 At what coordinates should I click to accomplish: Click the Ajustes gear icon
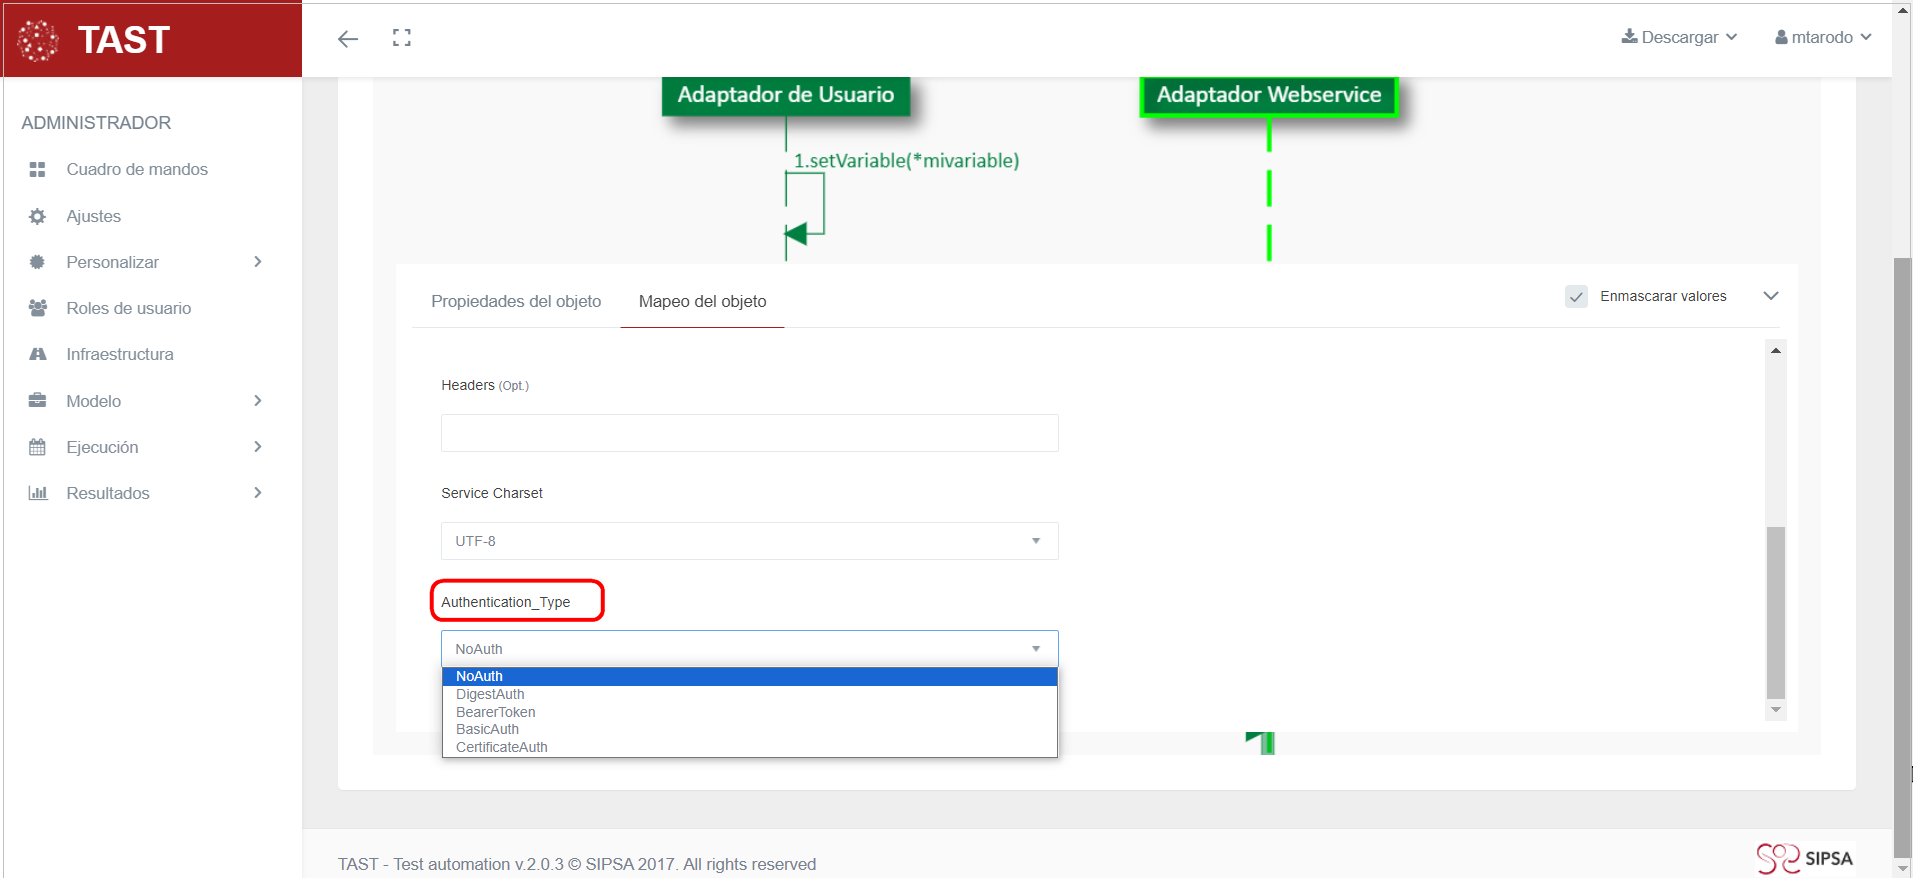pyautogui.click(x=38, y=216)
